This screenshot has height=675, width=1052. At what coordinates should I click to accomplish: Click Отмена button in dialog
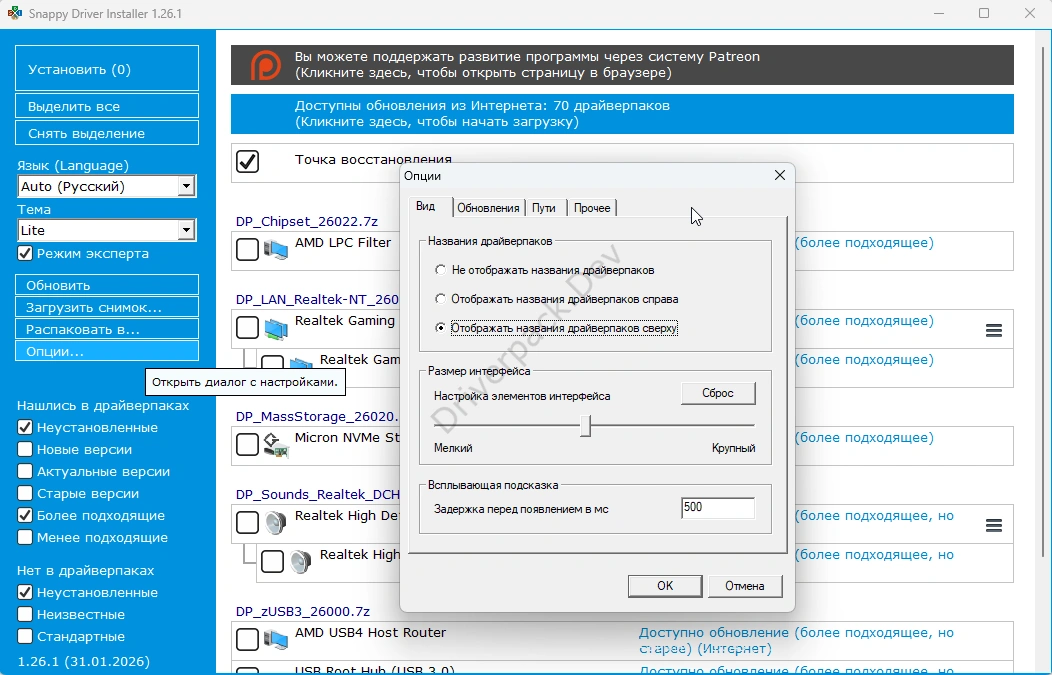745,586
